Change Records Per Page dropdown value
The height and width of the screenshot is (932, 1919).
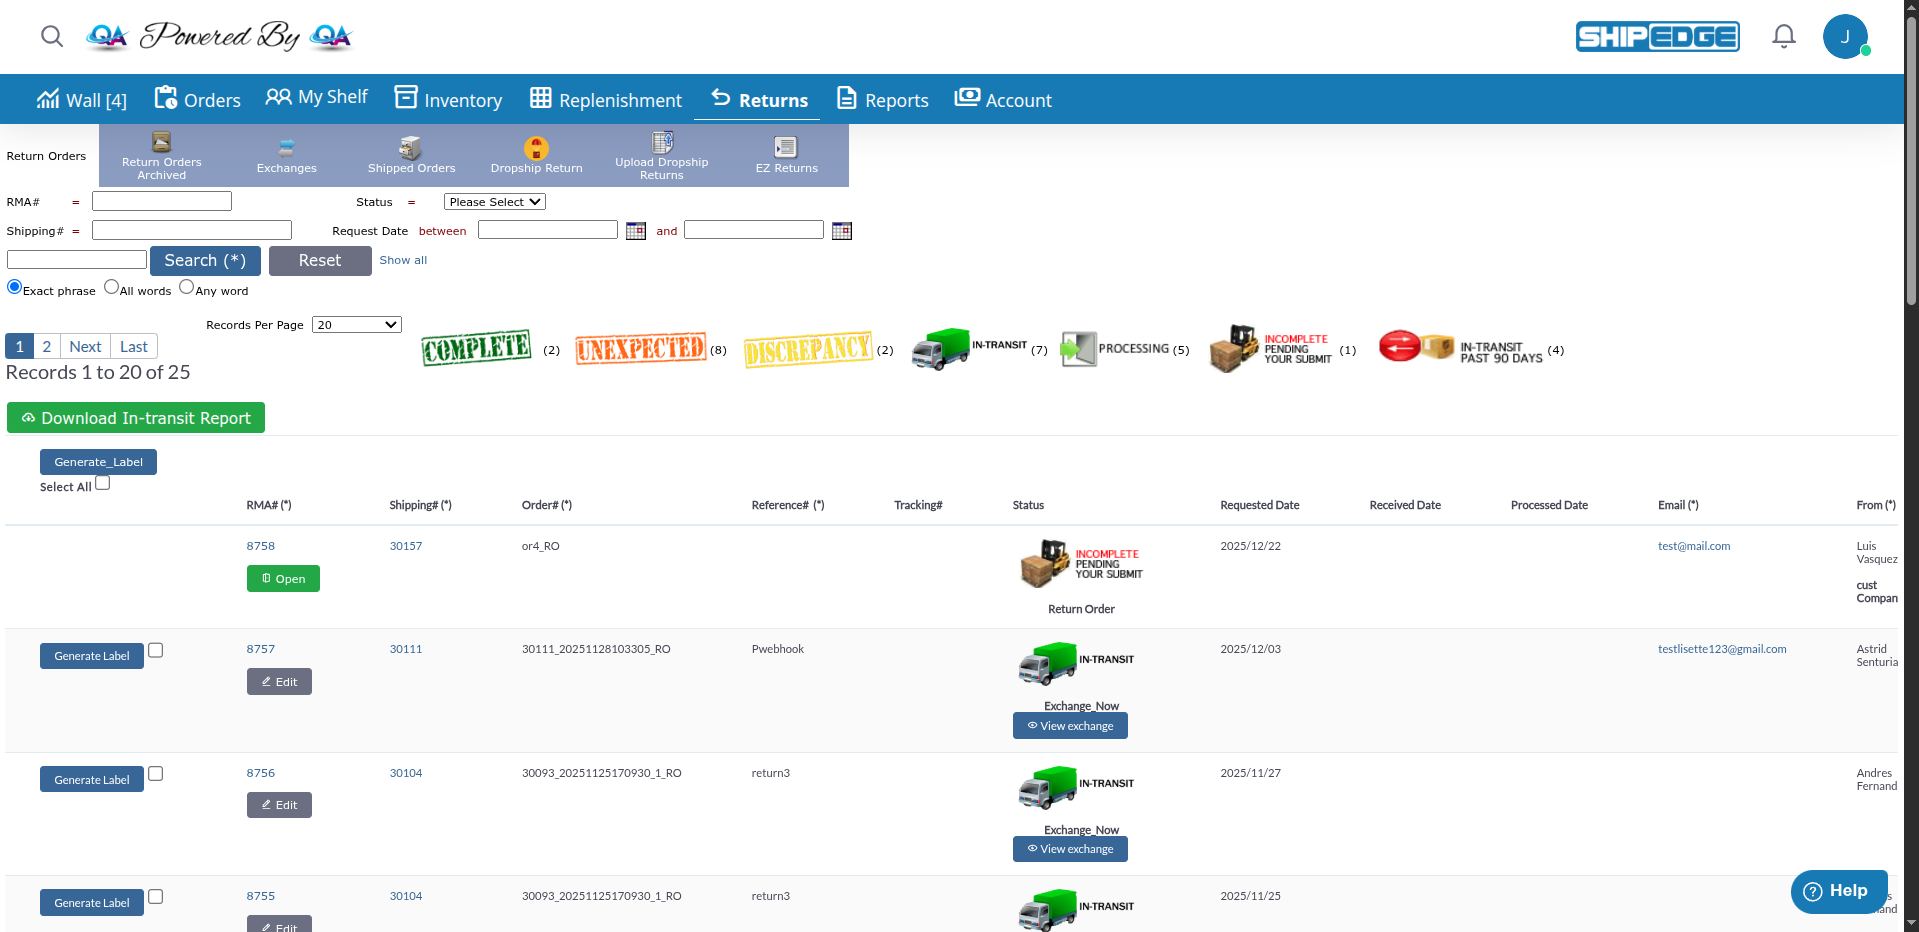point(356,324)
